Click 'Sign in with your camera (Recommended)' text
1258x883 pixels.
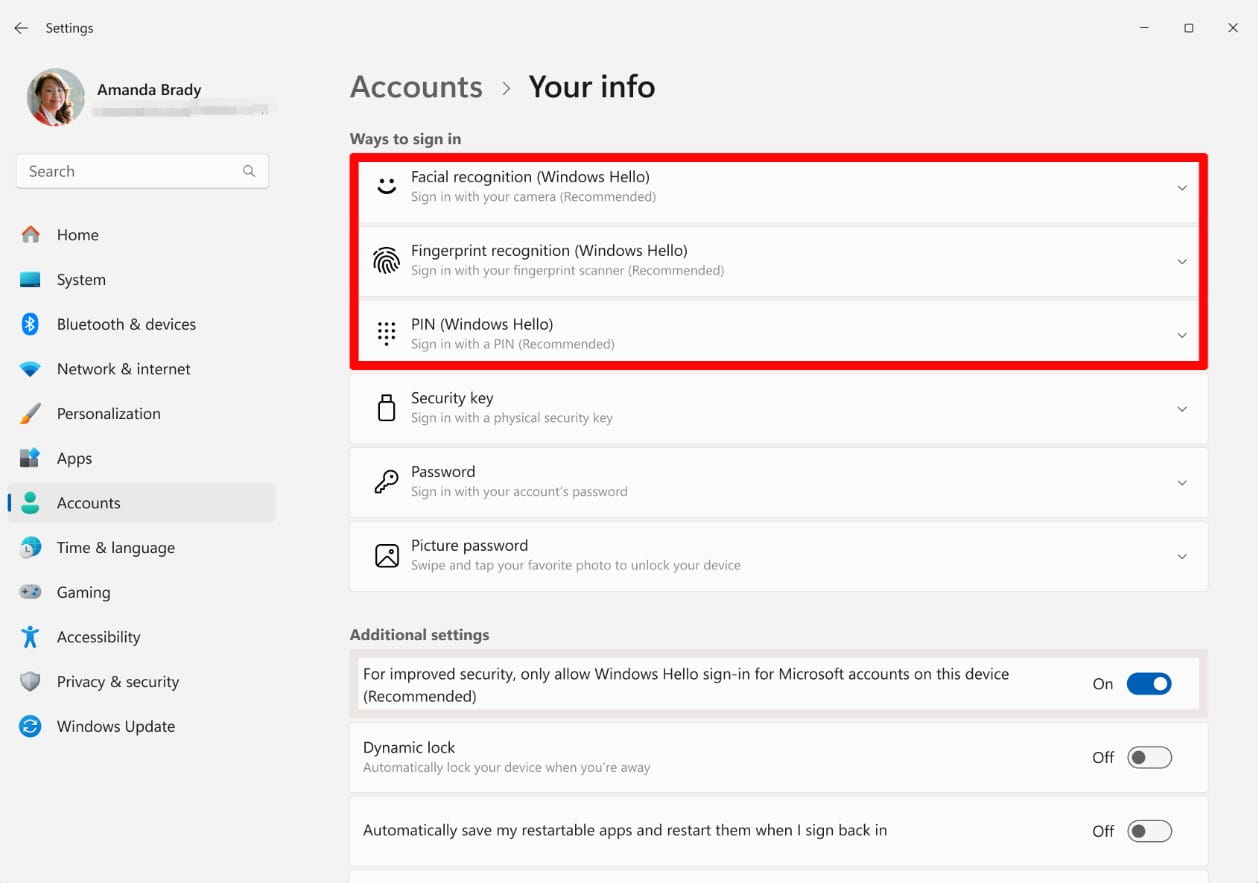point(533,197)
